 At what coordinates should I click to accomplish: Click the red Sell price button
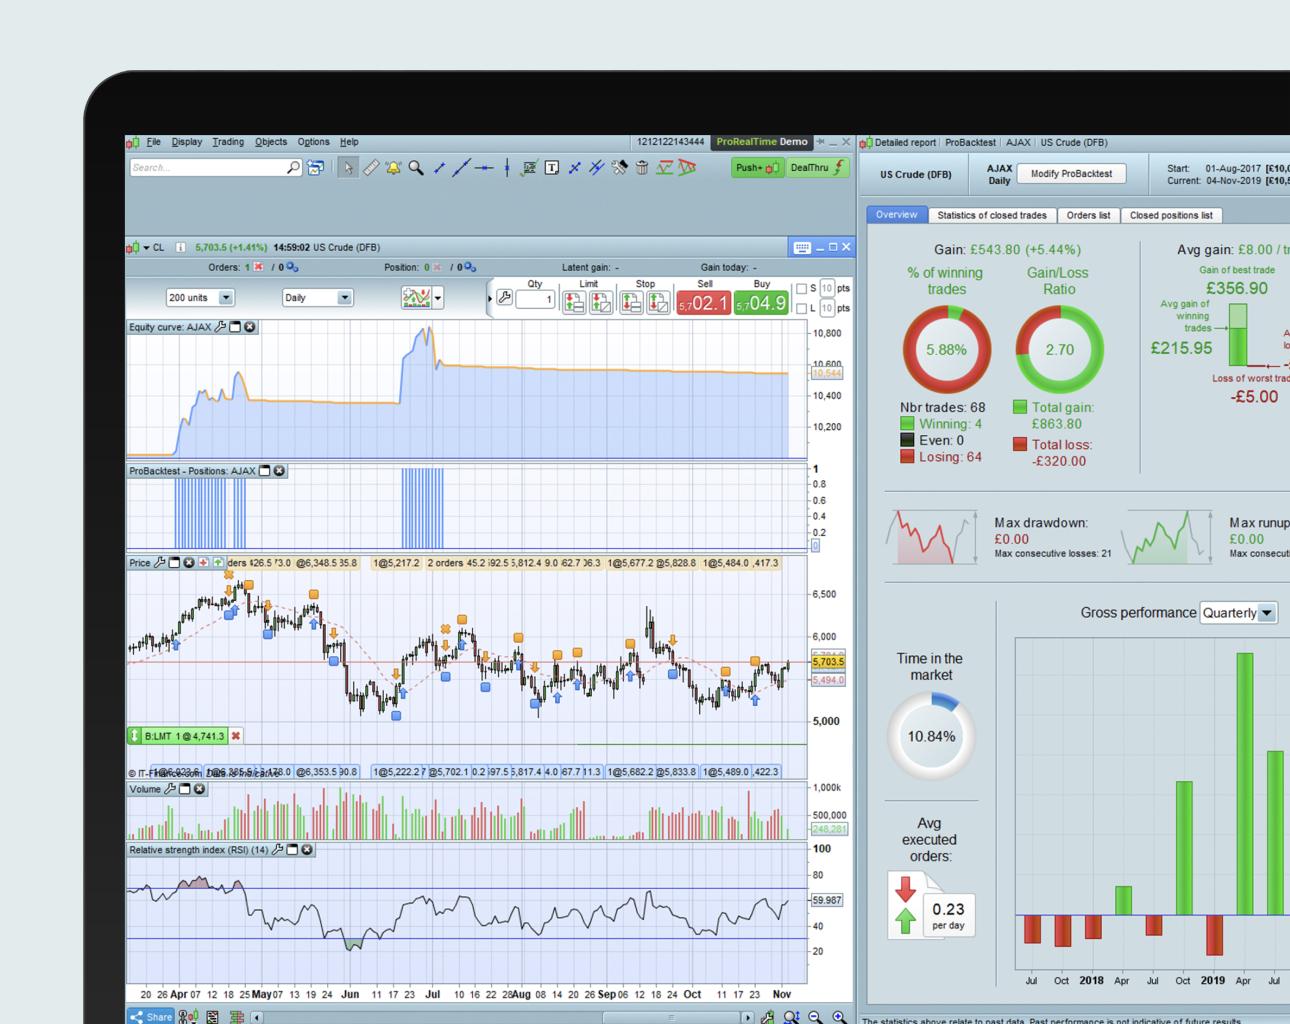pyautogui.click(x=703, y=303)
